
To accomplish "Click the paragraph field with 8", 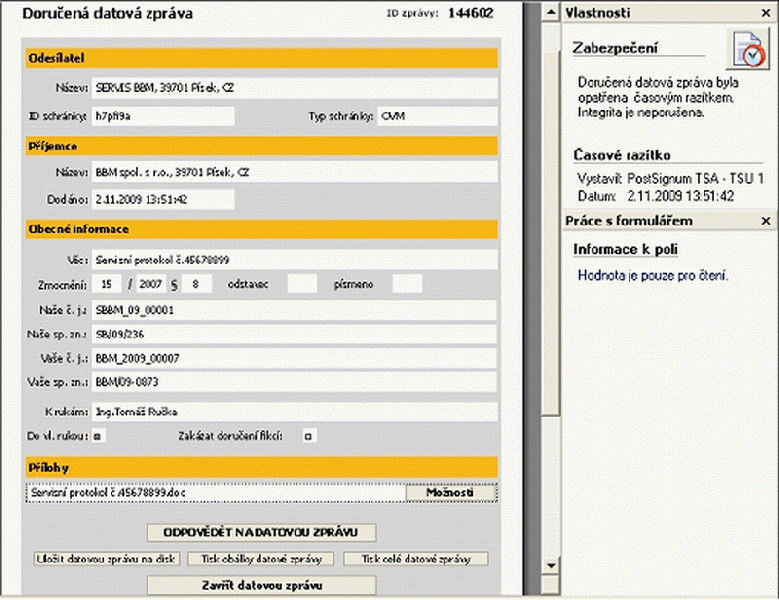I will click(197, 284).
